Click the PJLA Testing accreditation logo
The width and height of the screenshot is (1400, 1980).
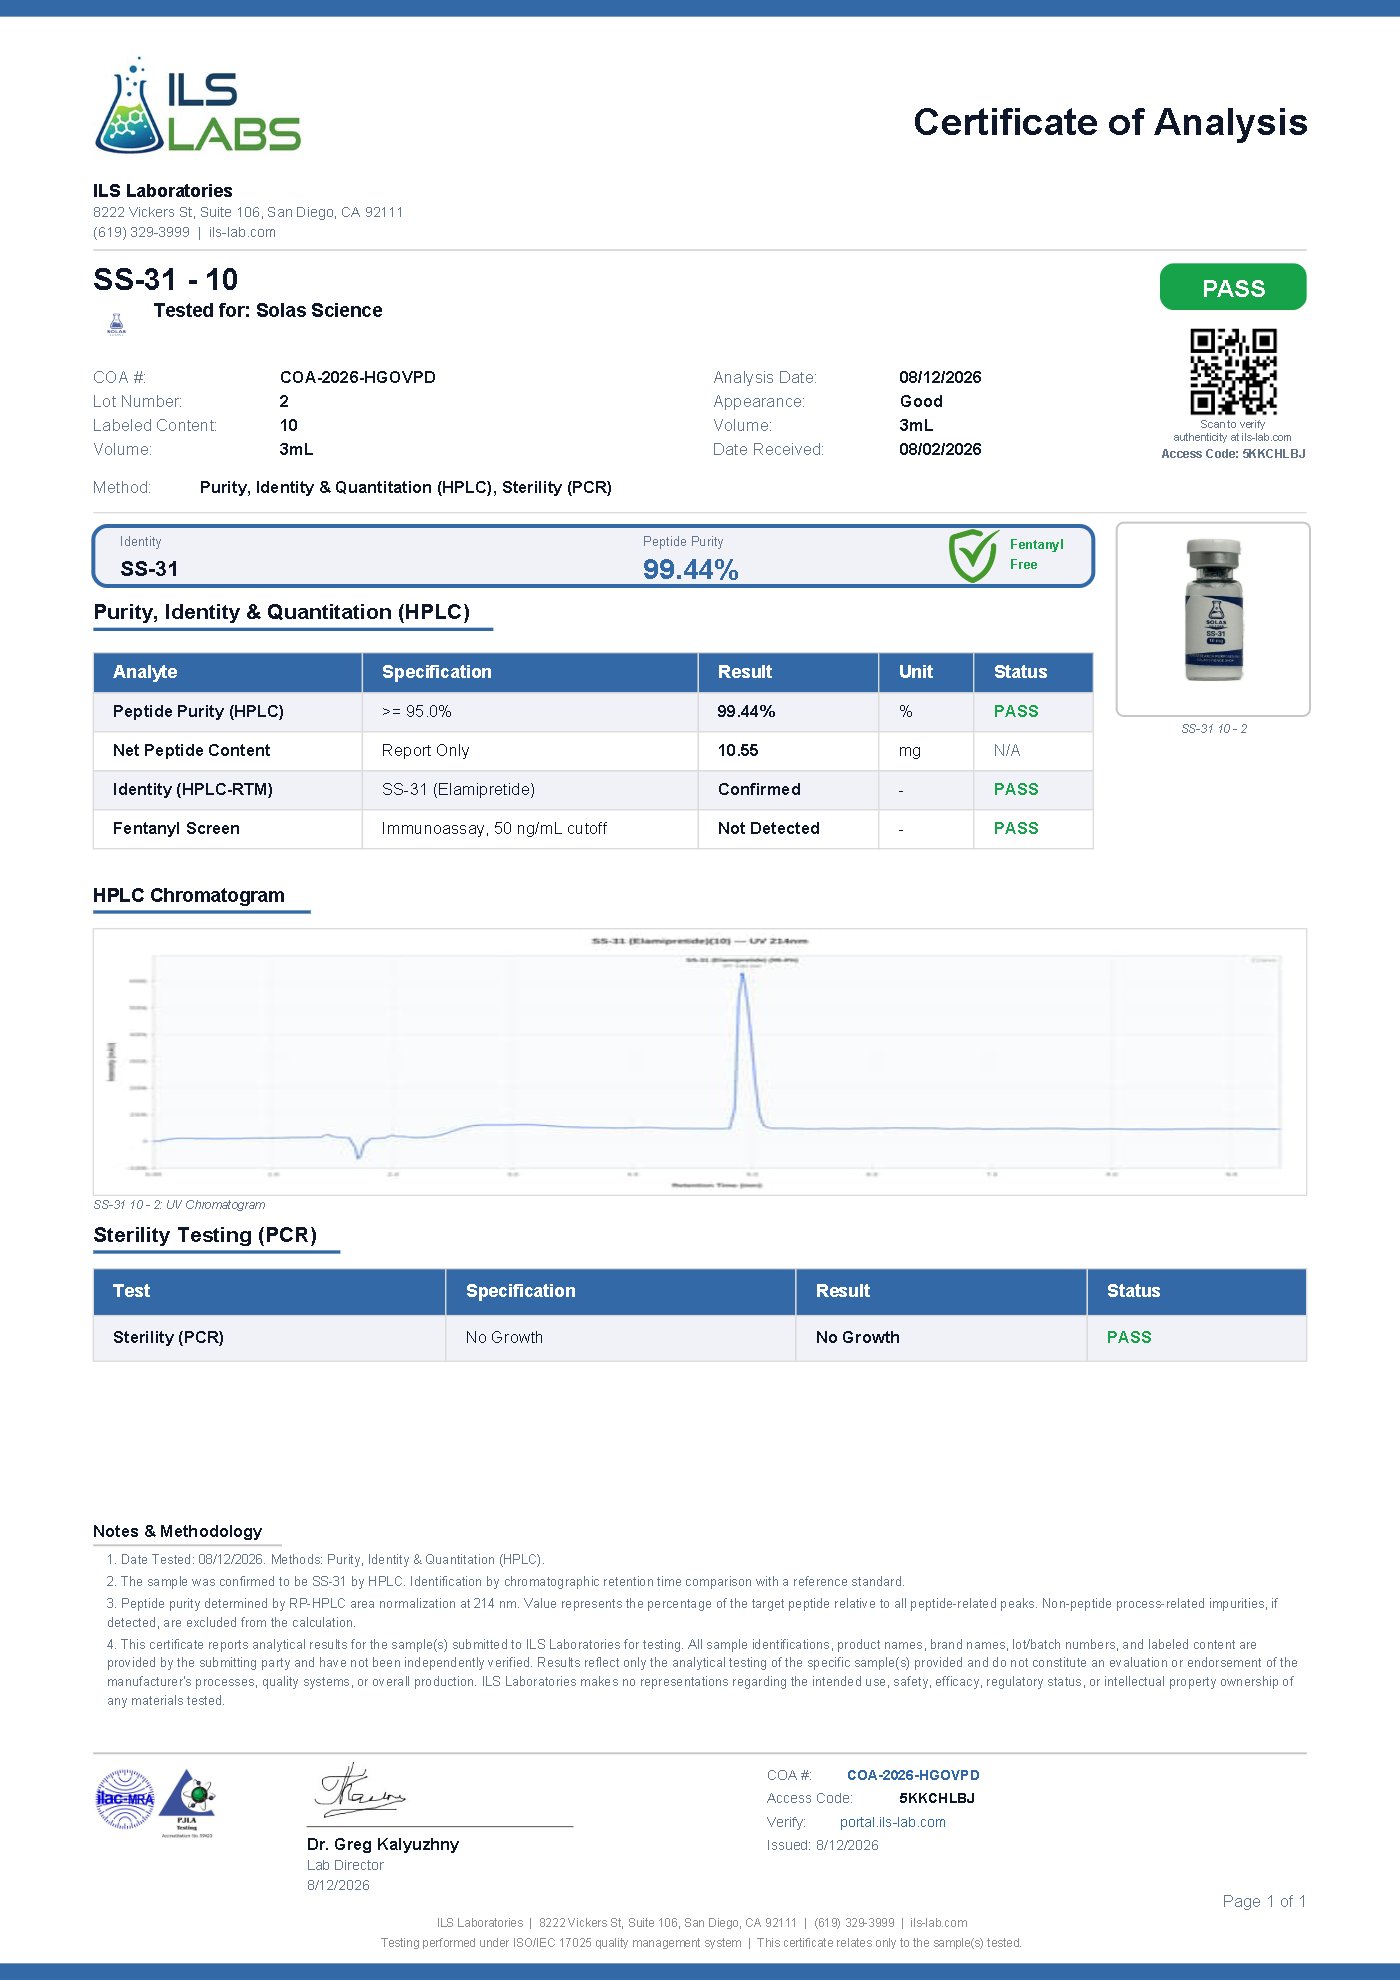pos(187,1803)
